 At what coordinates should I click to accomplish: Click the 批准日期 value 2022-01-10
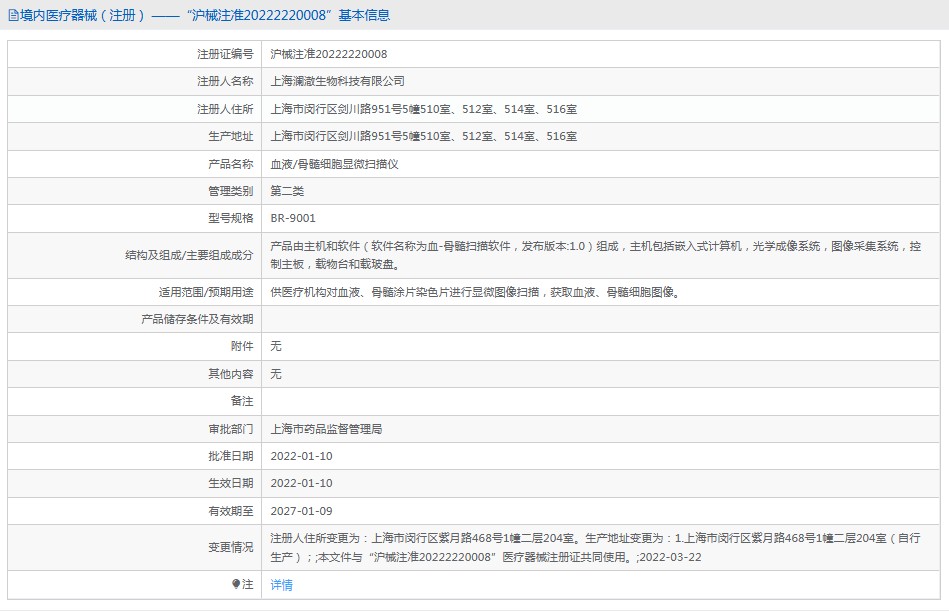[301, 456]
